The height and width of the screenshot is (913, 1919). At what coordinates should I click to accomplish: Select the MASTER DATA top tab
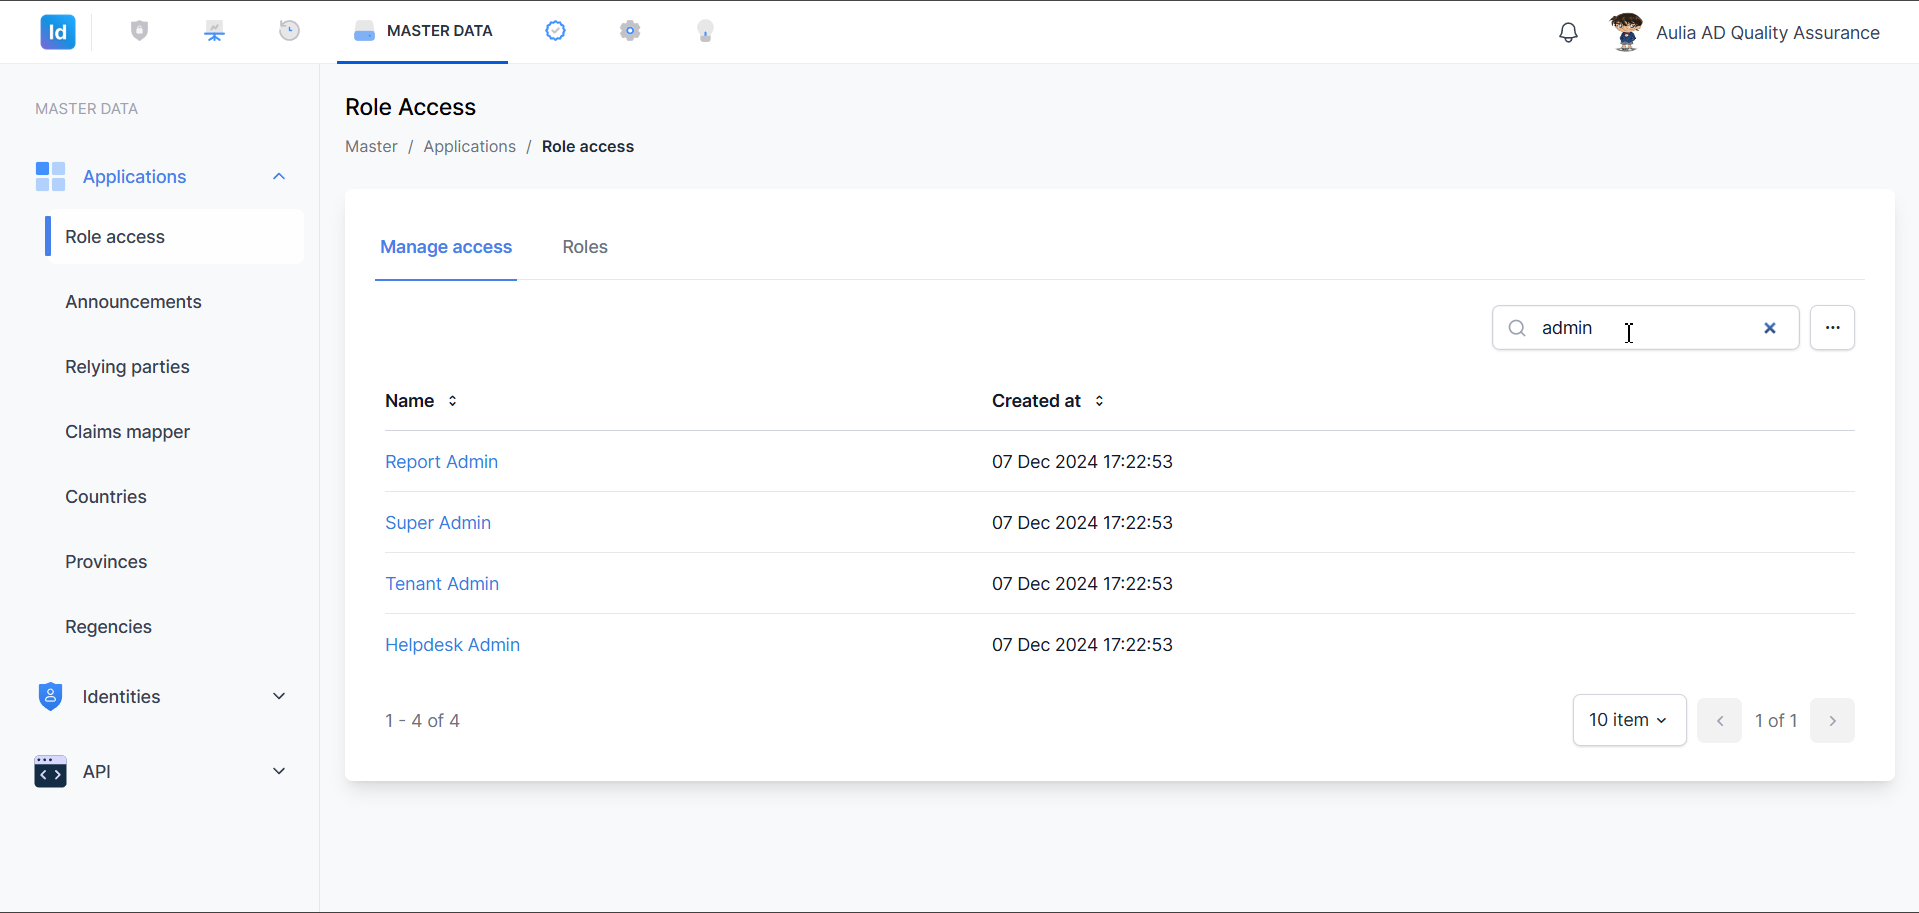tap(422, 31)
